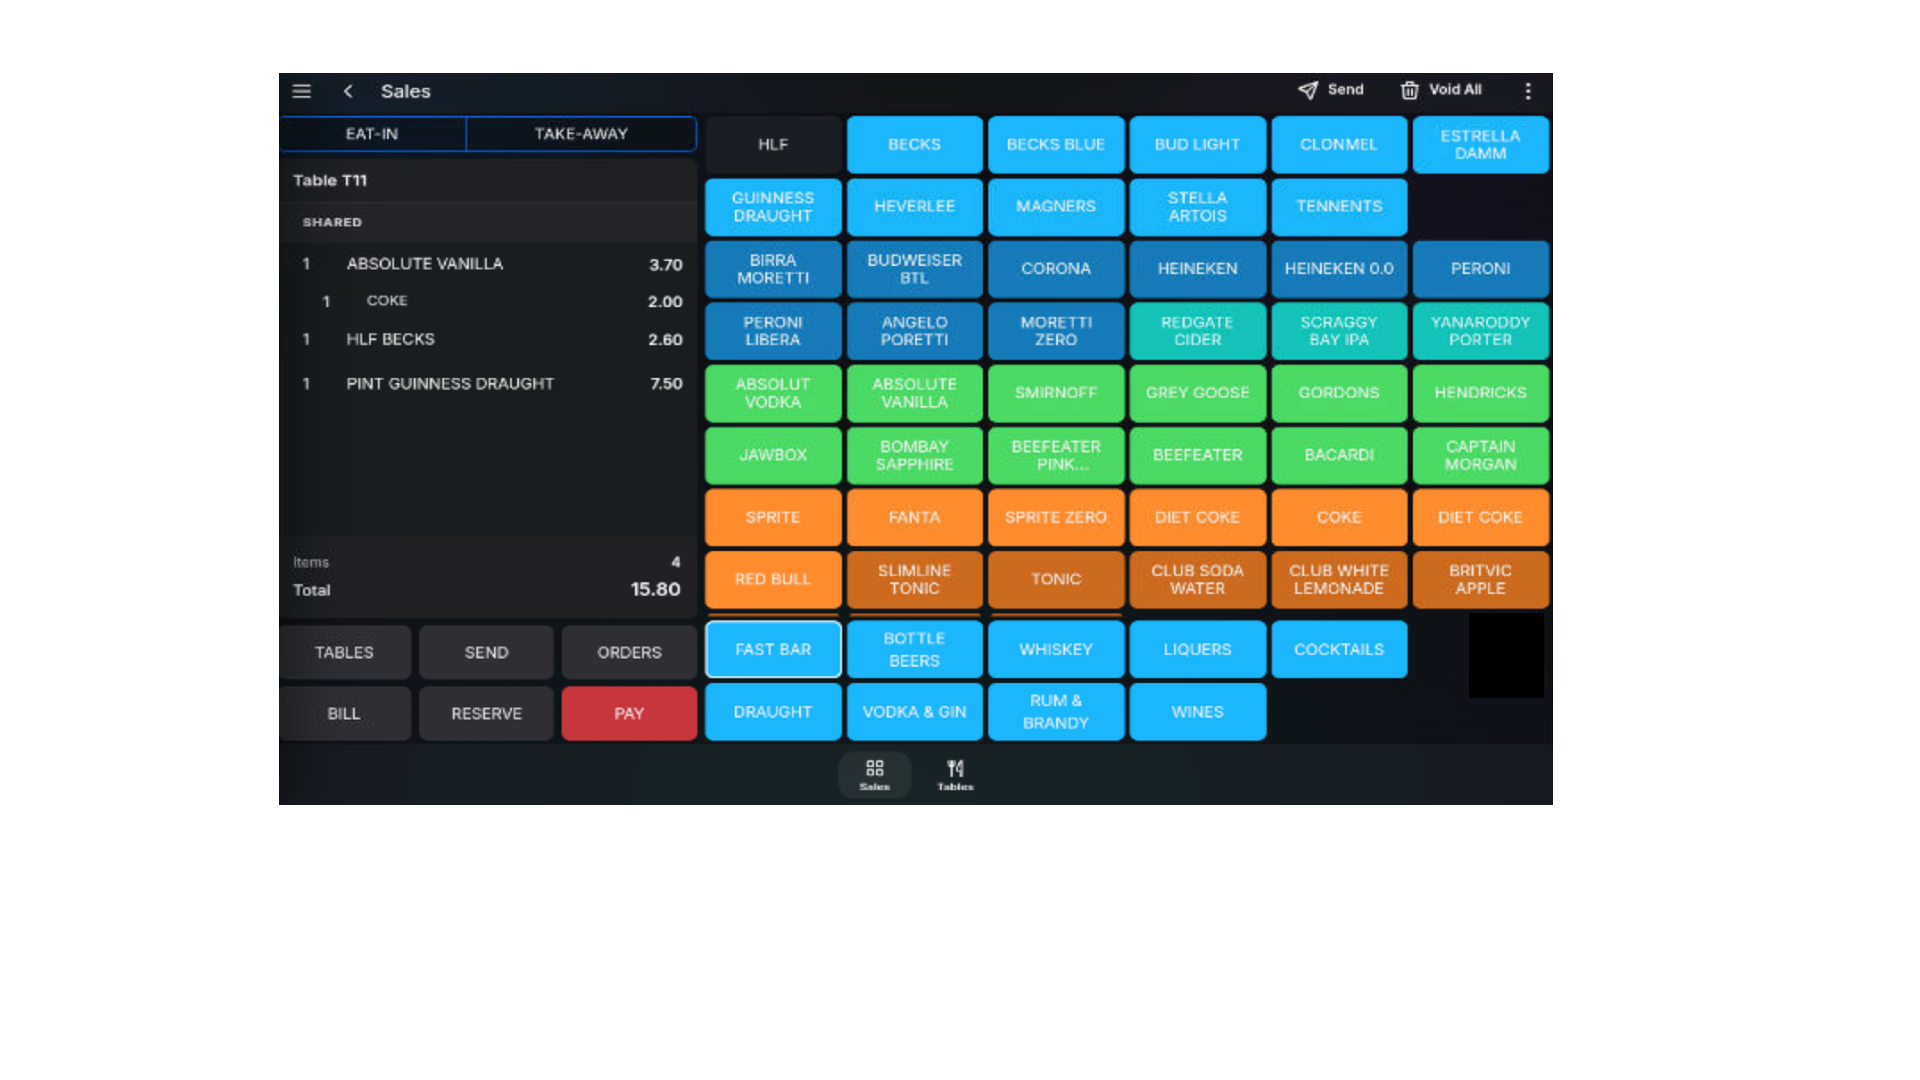The width and height of the screenshot is (1920, 1080).
Task: Toggle the HLF half-pint modifier
Action: [x=773, y=145]
